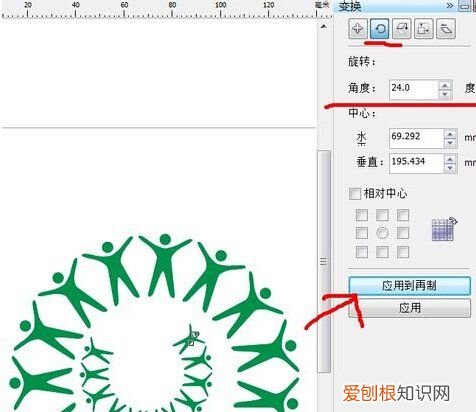Screen dimensions: 476x412
Task: Click the canvas vertical scrollbar thumb
Action: [324, 261]
